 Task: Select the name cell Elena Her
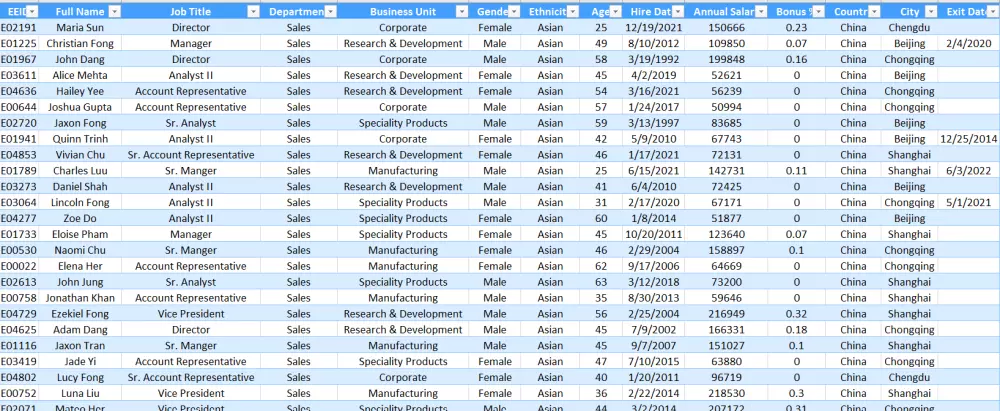(80, 266)
